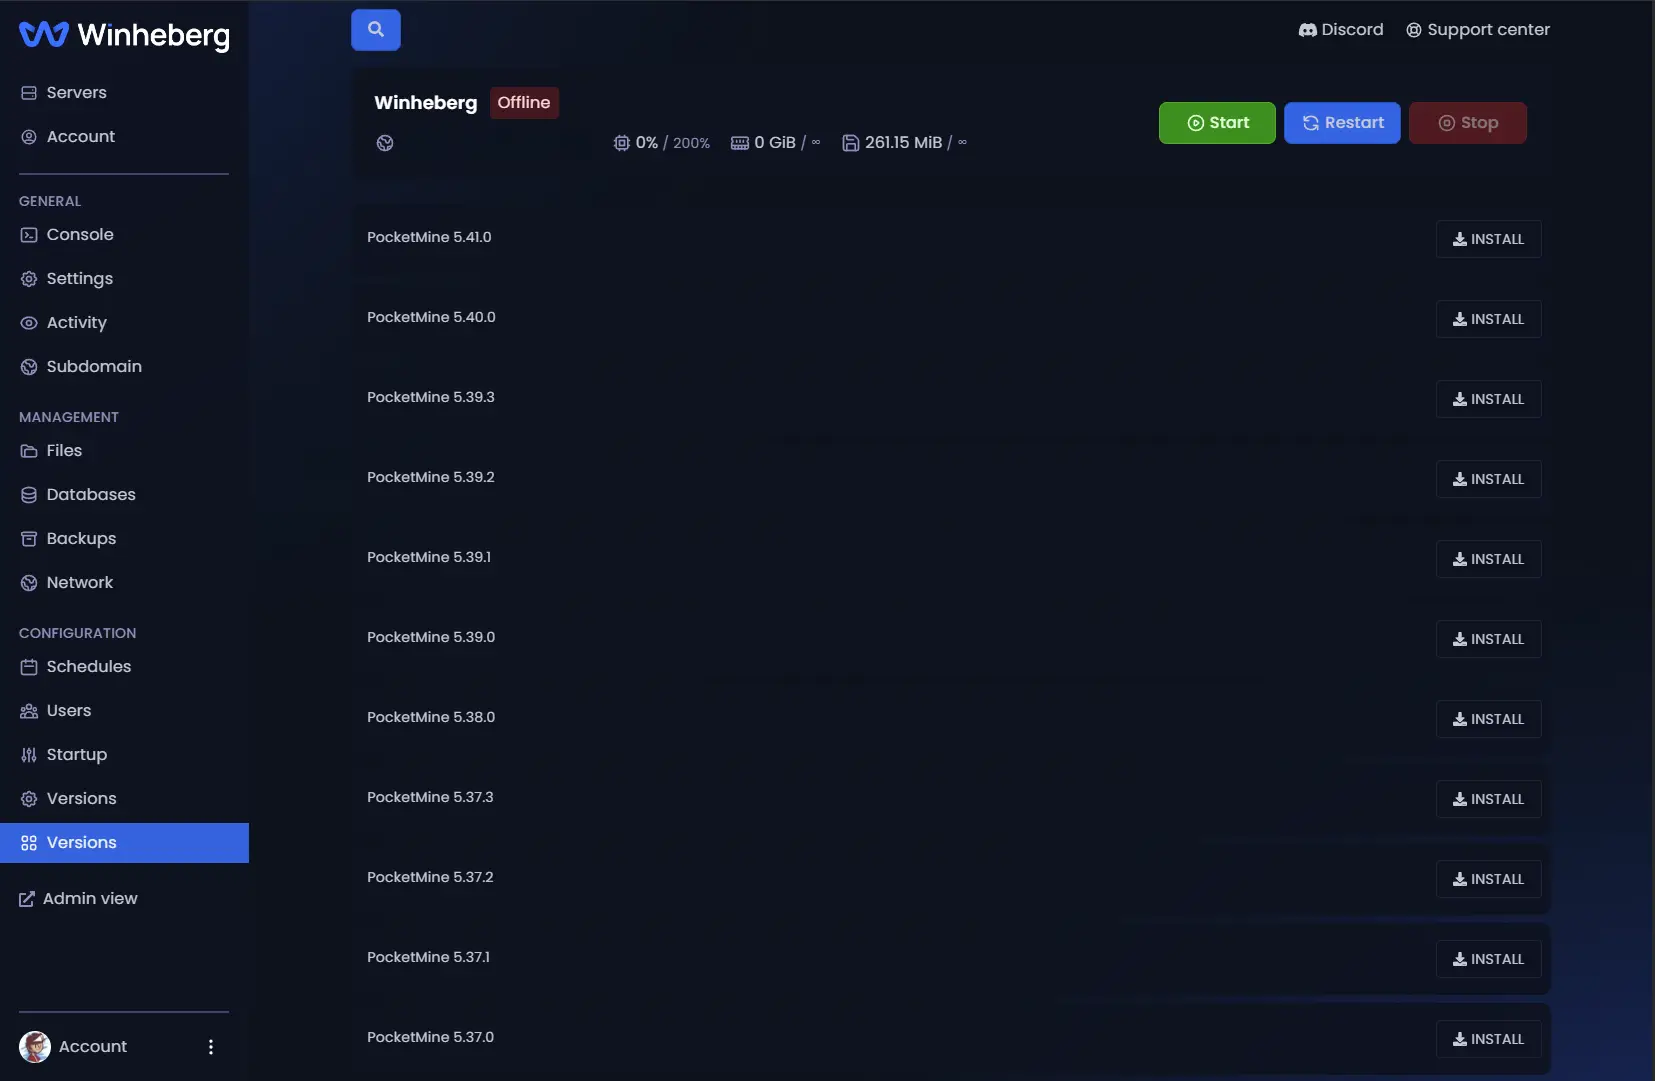The width and height of the screenshot is (1655, 1081).
Task: Open the Winheberg logo home link
Action: pyautogui.click(x=124, y=35)
